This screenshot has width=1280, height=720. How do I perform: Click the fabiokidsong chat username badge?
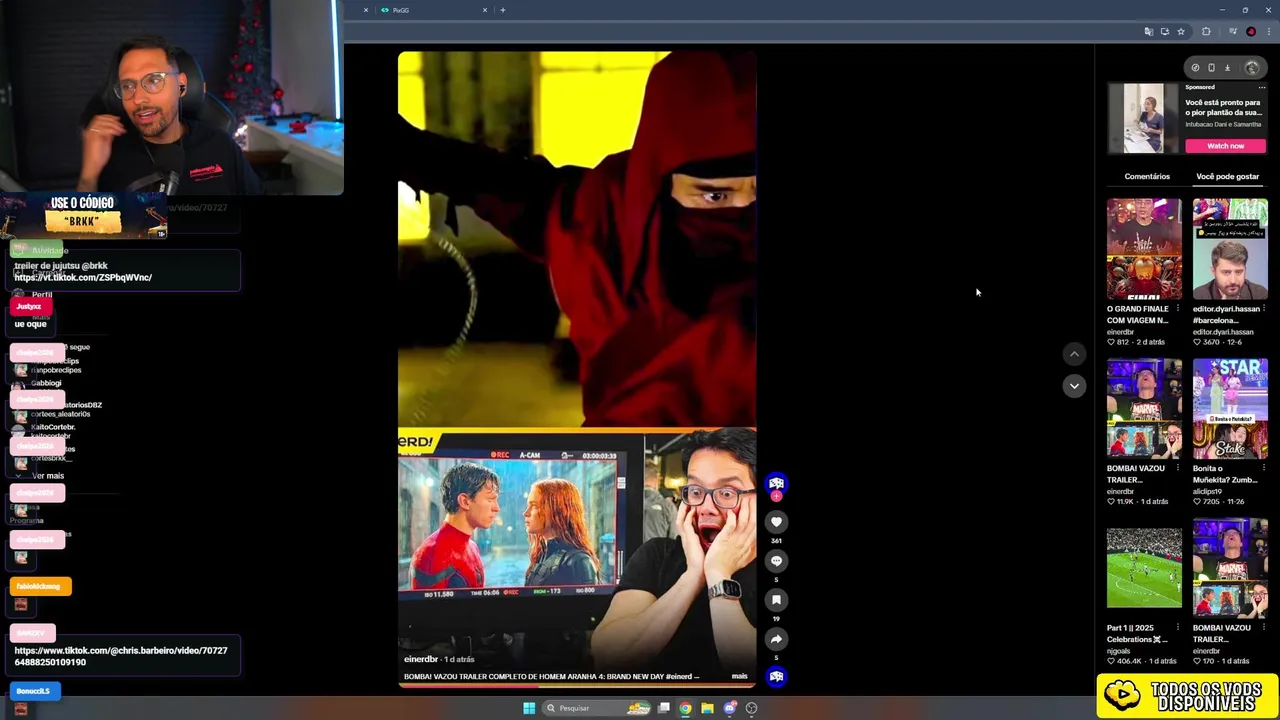click(40, 586)
